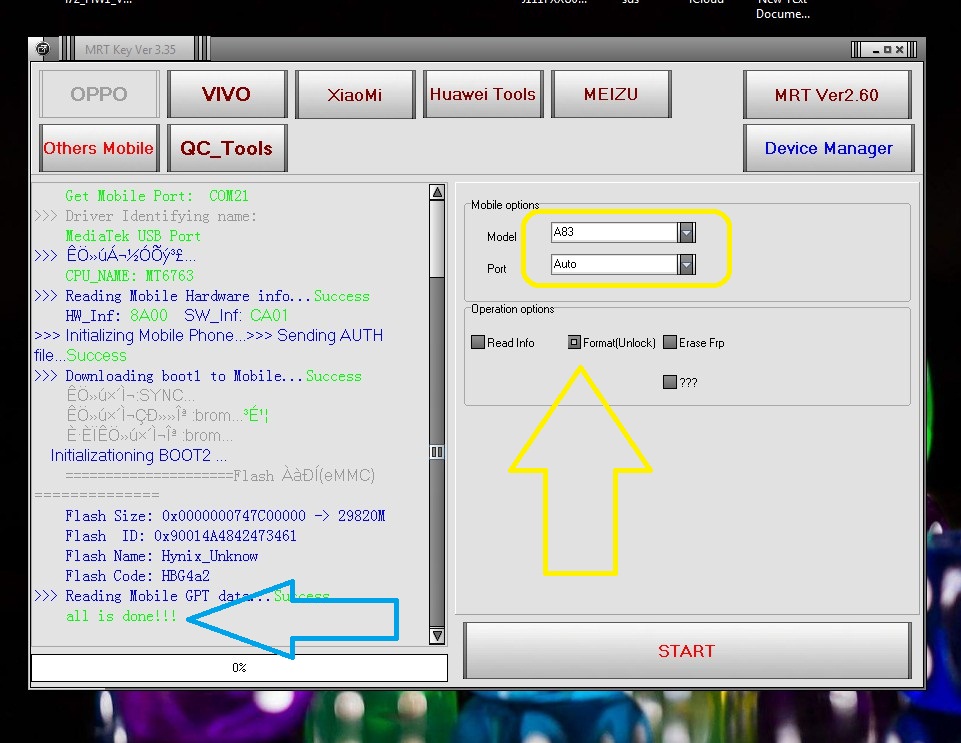Open Others Mobile section
961x743 pixels.
(99, 148)
